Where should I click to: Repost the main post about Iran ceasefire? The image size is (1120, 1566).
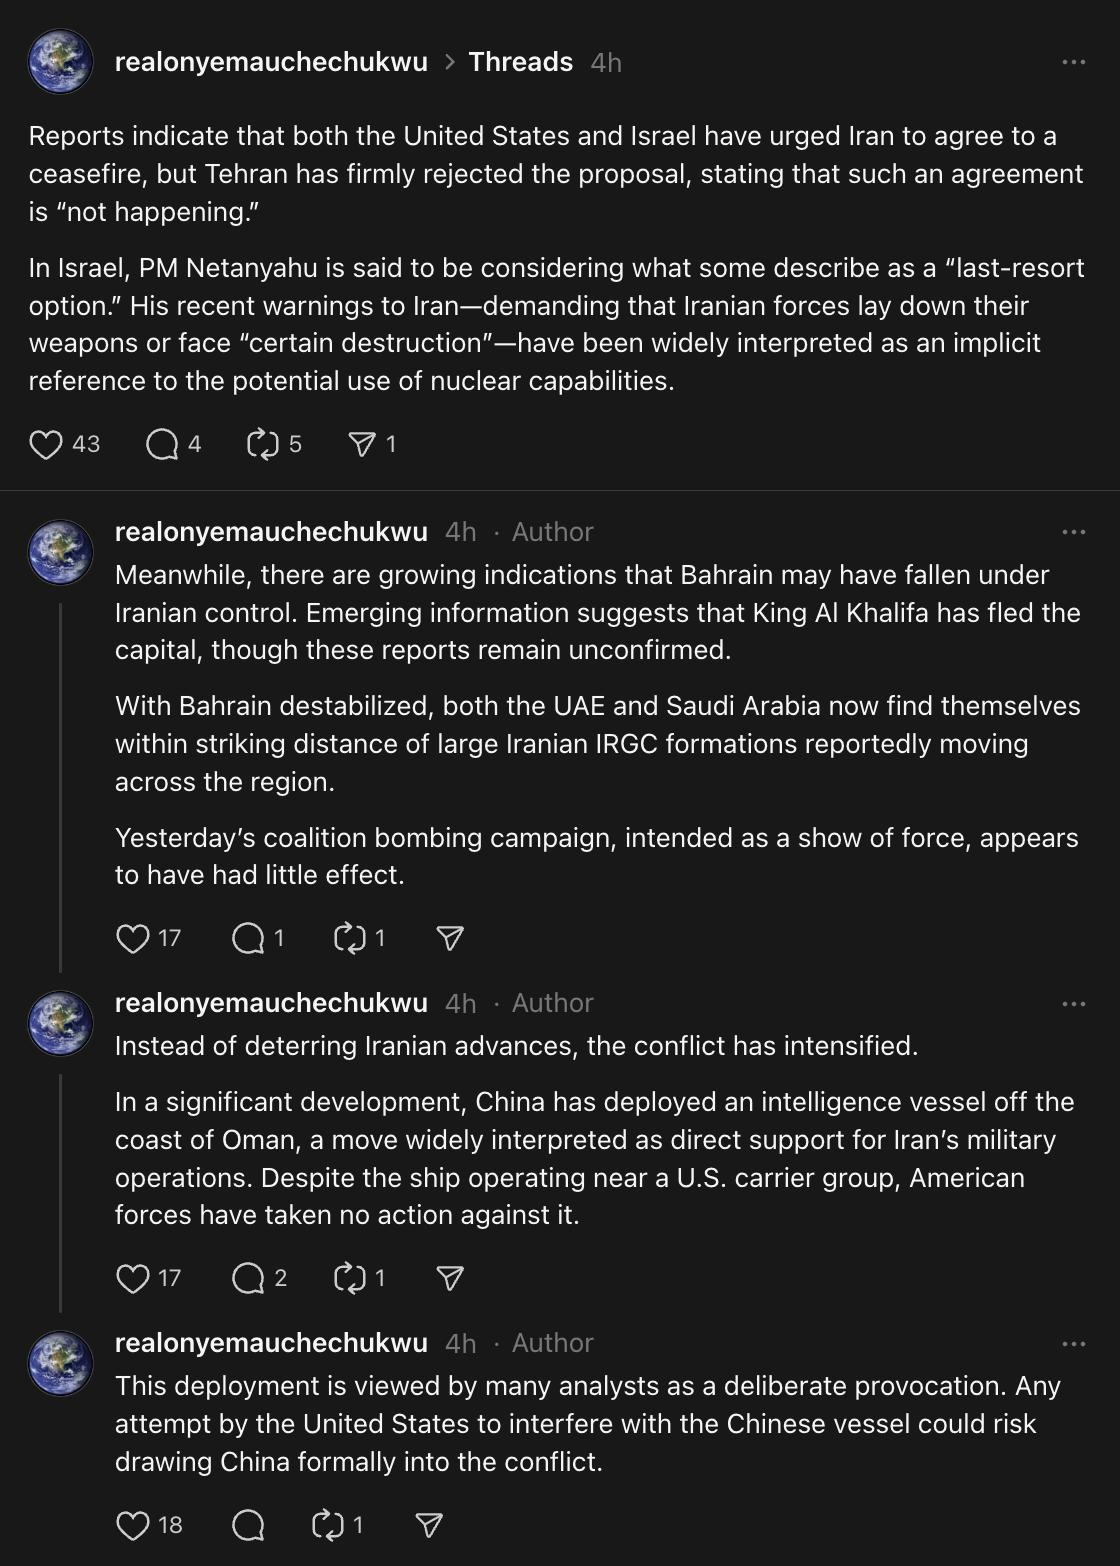[x=262, y=444]
